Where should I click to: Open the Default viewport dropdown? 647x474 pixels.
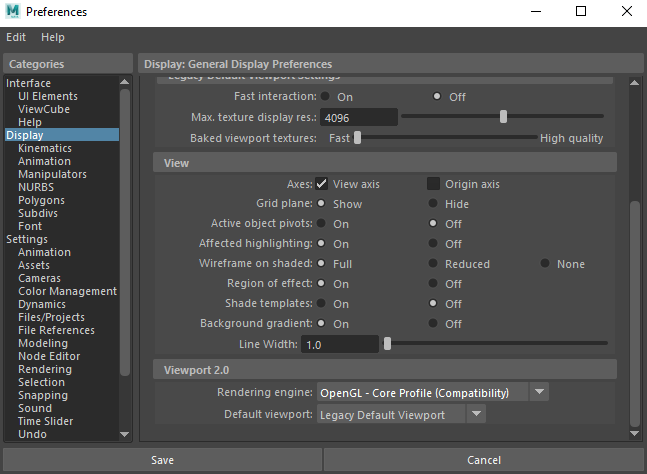401,414
